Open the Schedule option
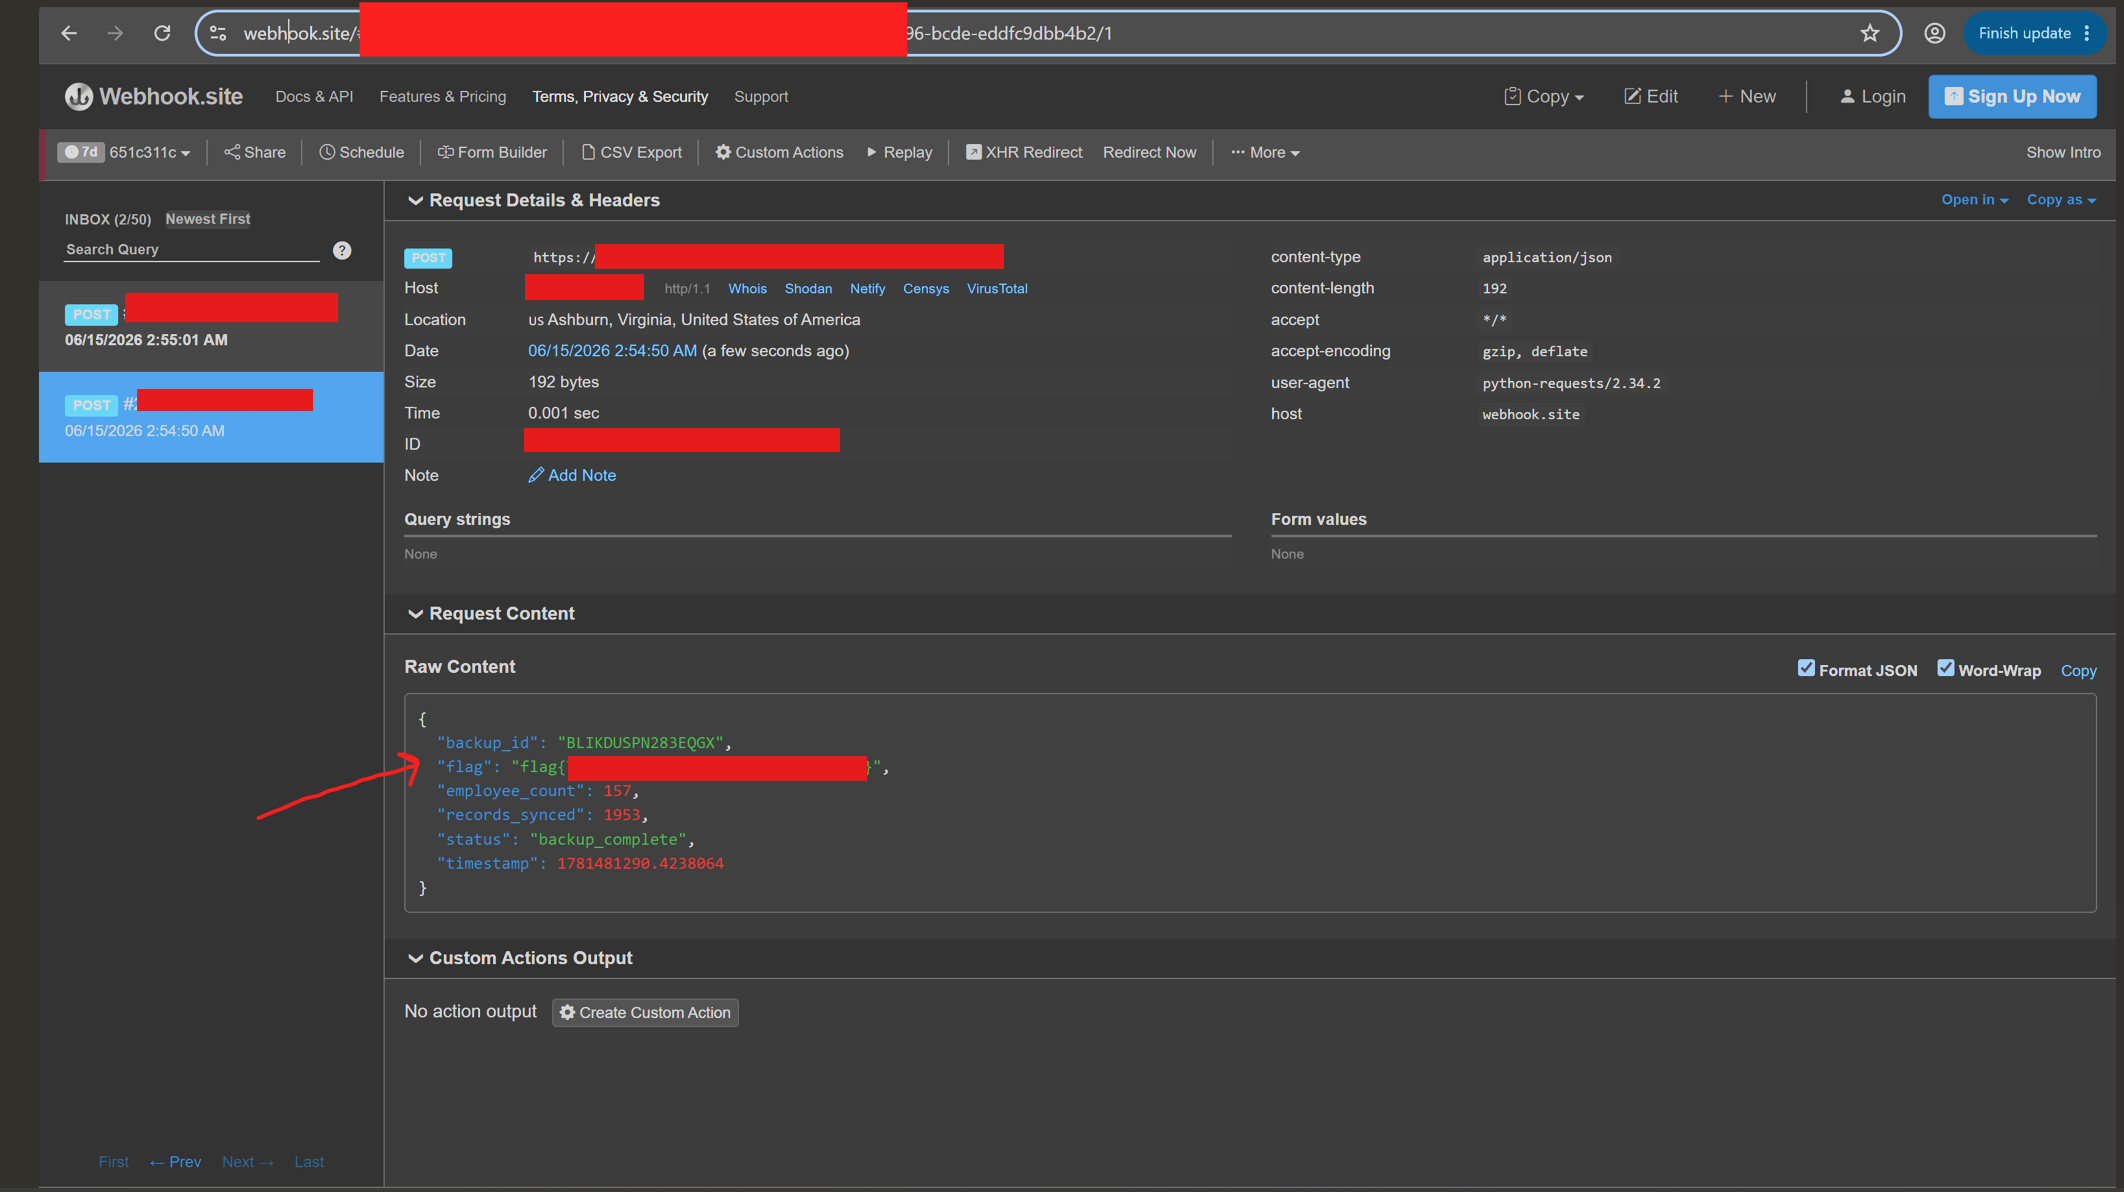The image size is (2124, 1192). (x=362, y=152)
